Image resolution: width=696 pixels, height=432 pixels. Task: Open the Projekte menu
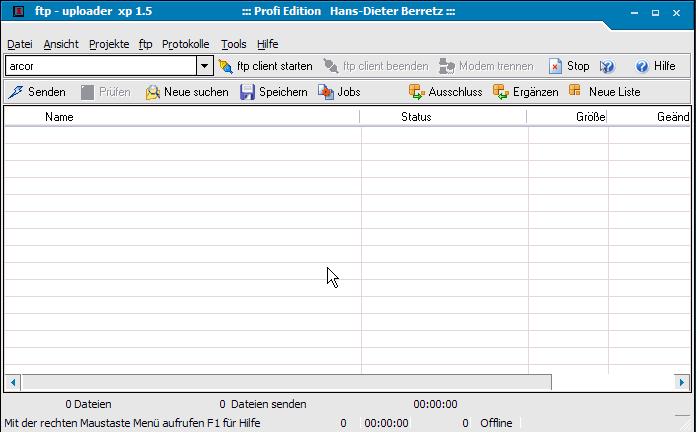coord(109,44)
